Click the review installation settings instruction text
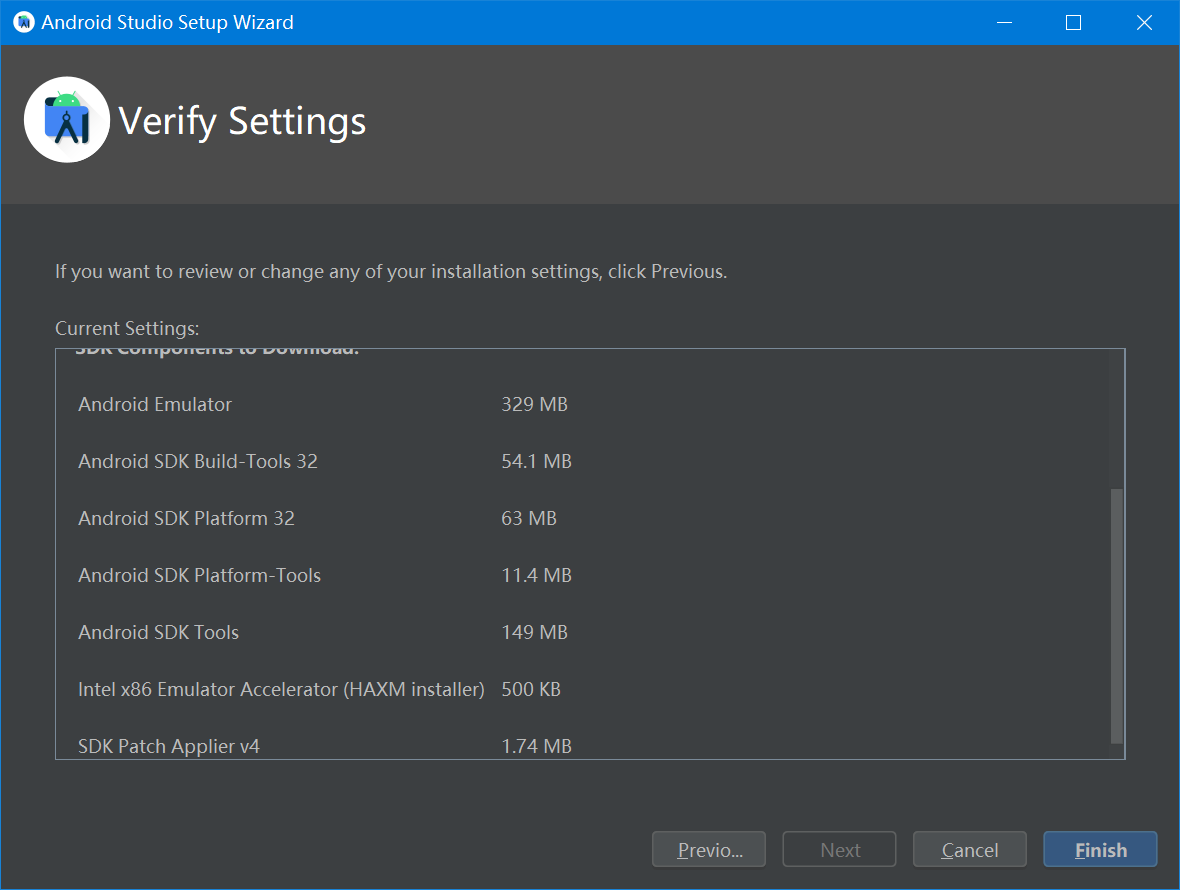Image resolution: width=1180 pixels, height=890 pixels. click(x=391, y=272)
